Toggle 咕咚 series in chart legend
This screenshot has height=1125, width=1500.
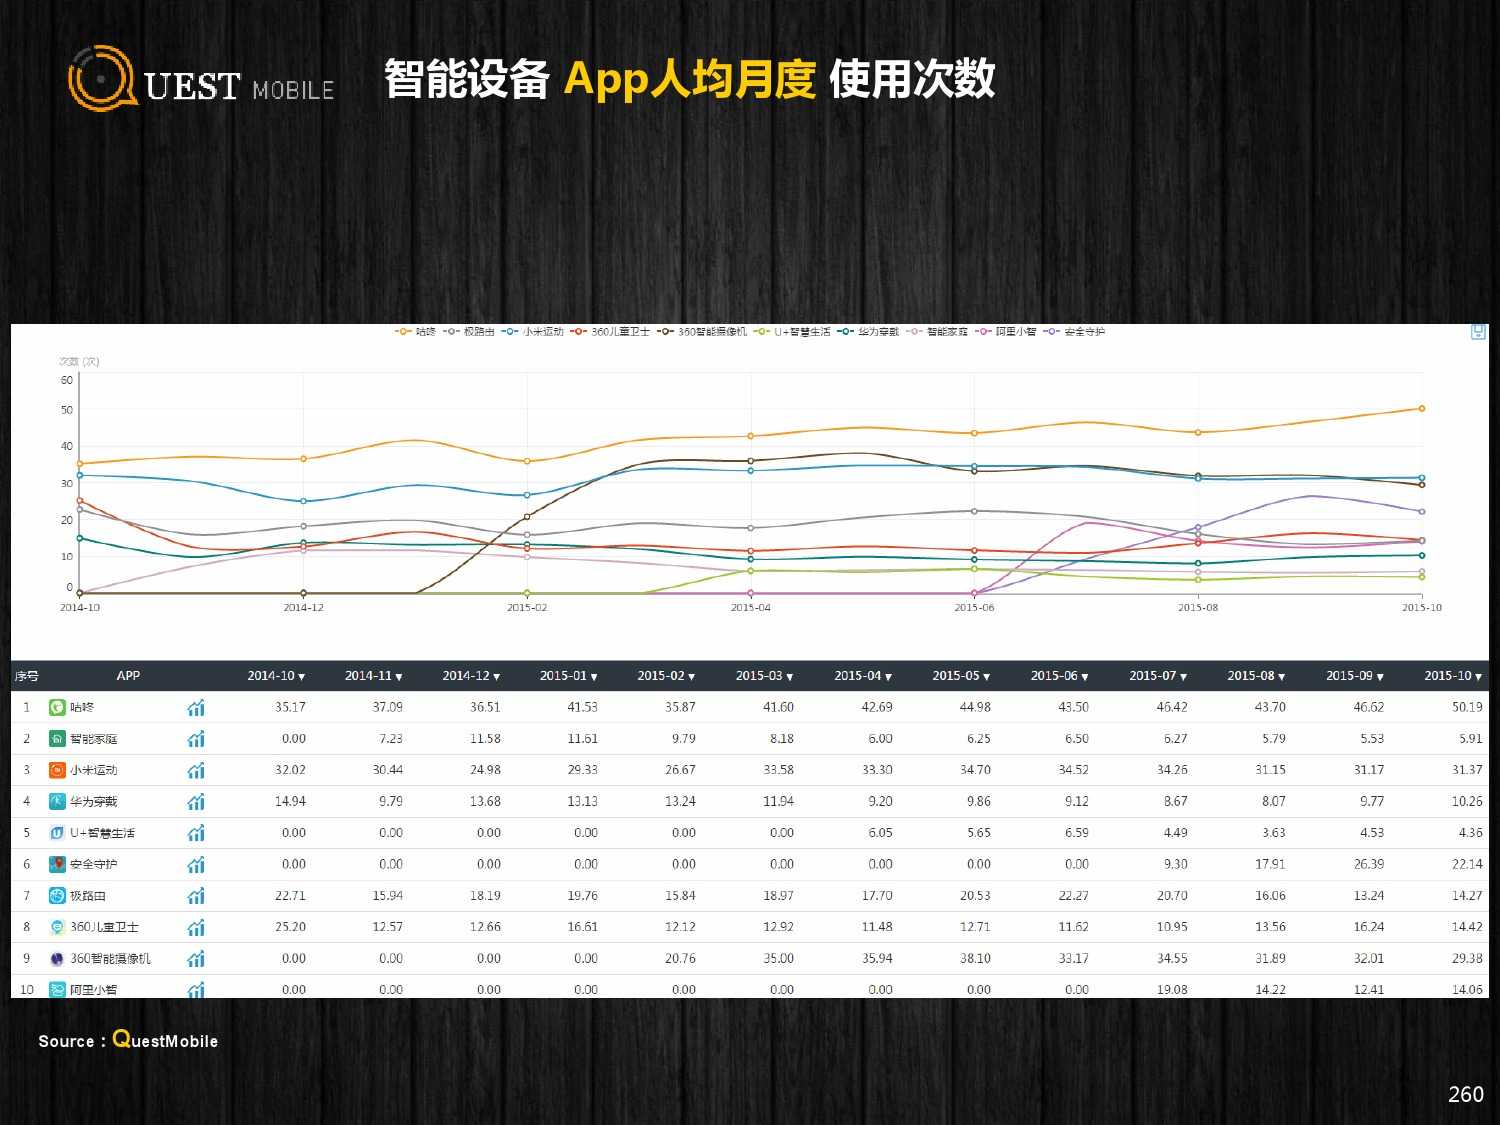[x=416, y=332]
